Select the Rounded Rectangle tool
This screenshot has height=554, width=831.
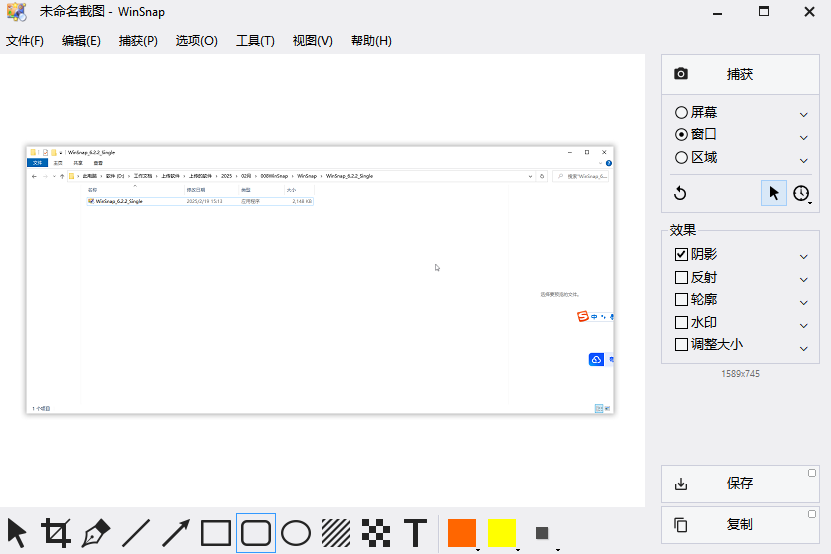tap(256, 533)
